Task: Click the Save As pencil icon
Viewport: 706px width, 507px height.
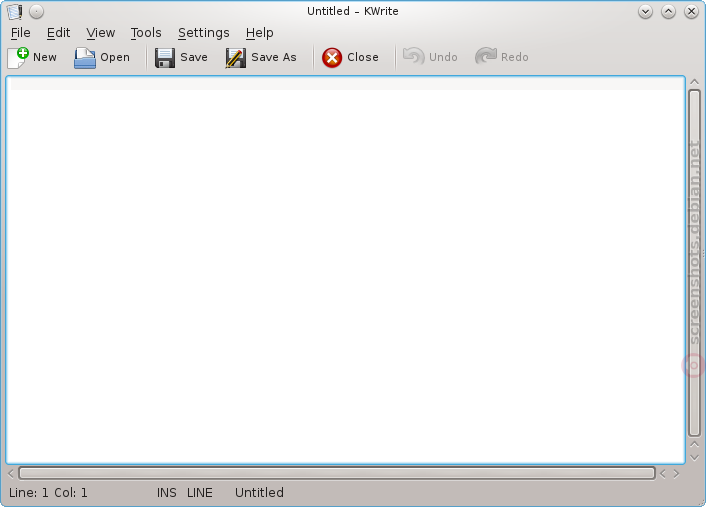Action: point(235,58)
